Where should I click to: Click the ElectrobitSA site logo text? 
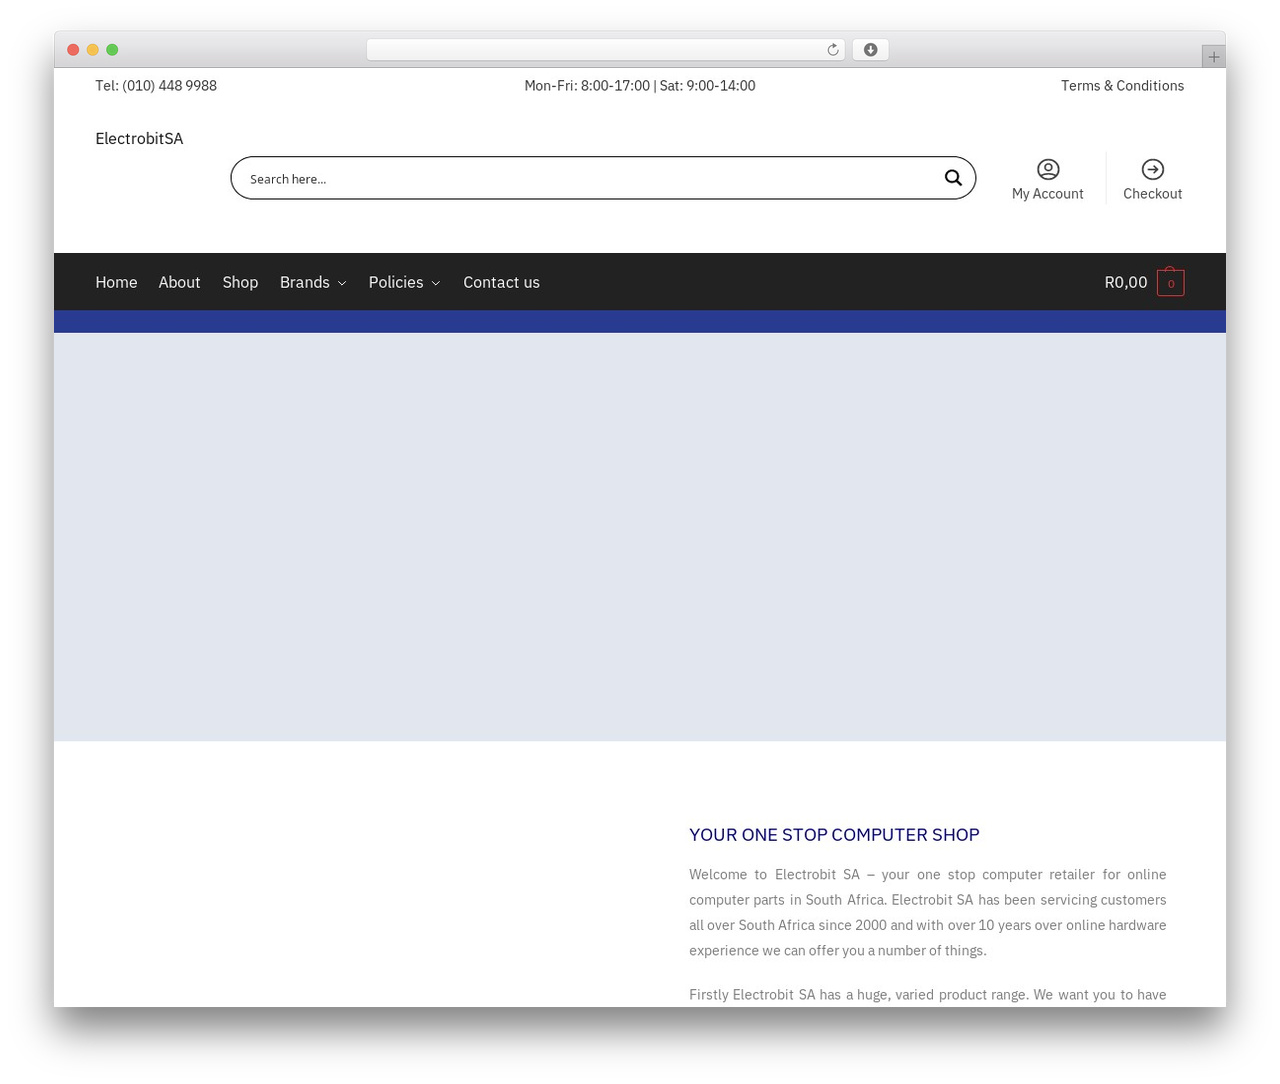click(139, 138)
